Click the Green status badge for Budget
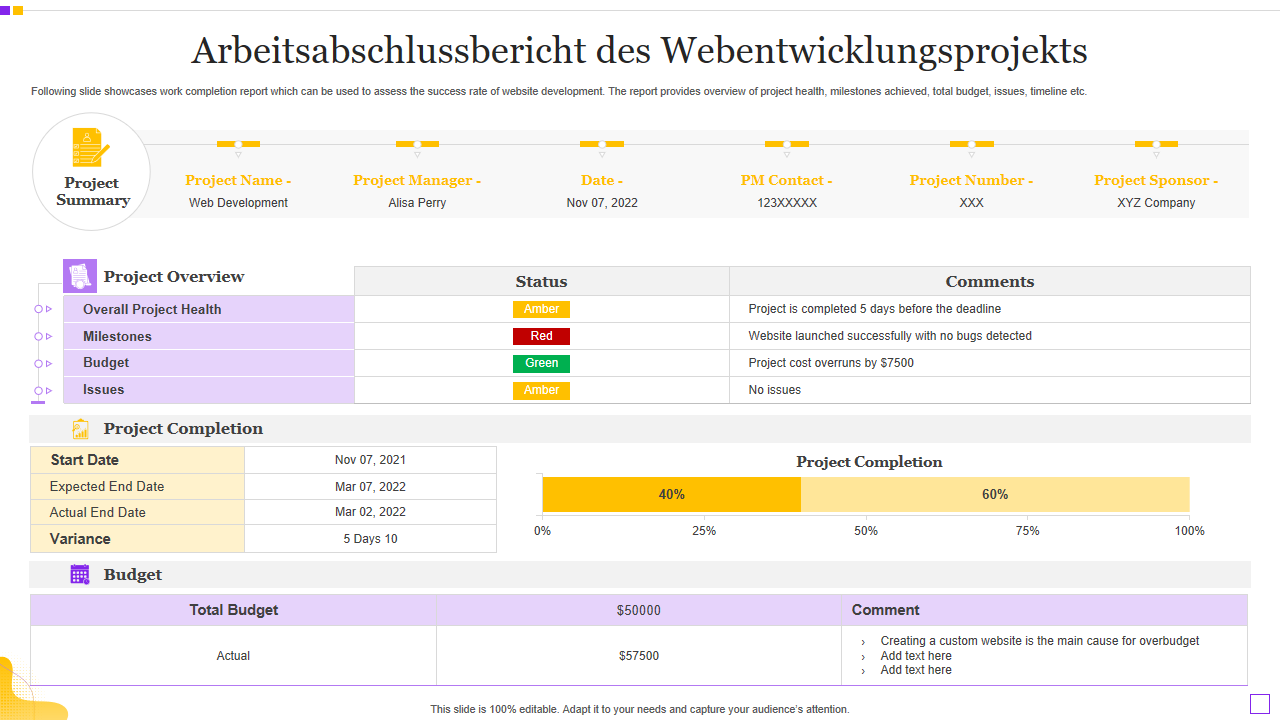The width and height of the screenshot is (1280, 720). click(541, 363)
